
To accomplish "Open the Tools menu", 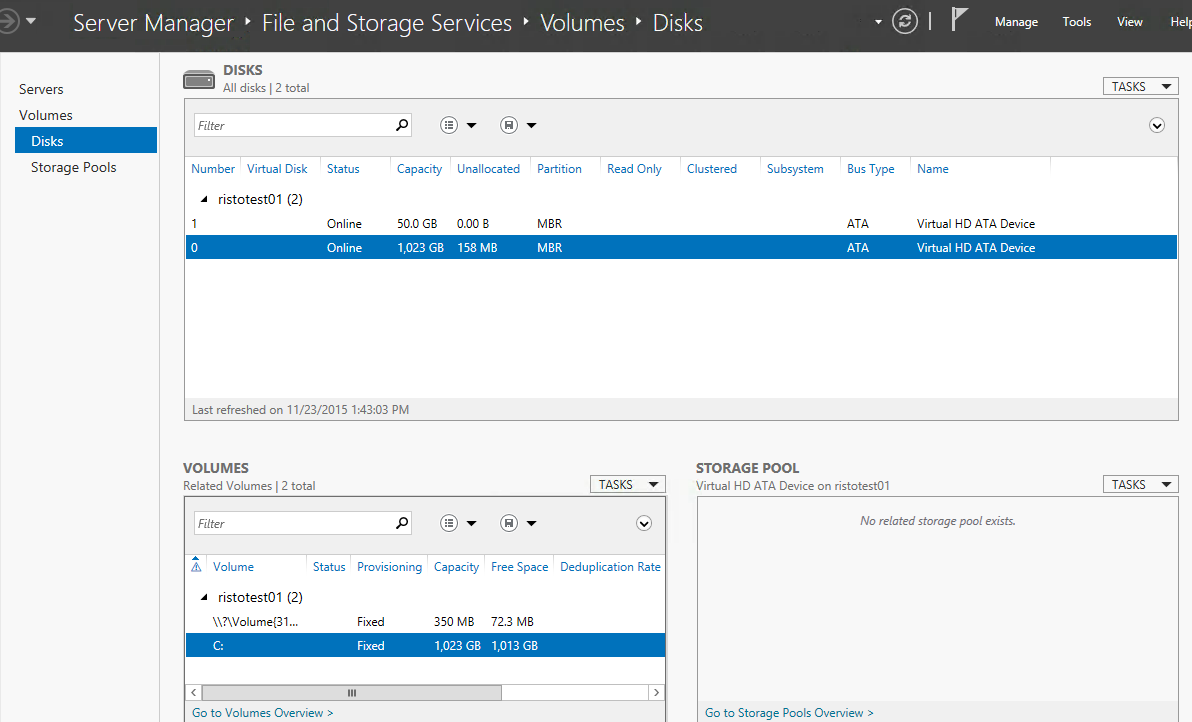I will [x=1076, y=21].
